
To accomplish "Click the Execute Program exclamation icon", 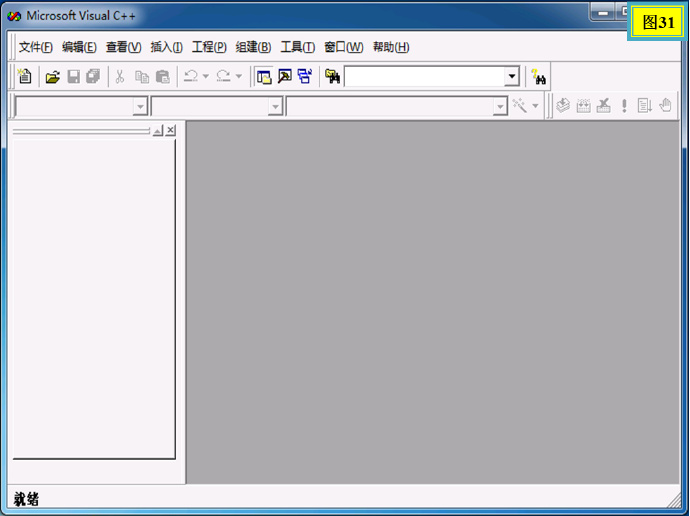I will click(x=624, y=106).
